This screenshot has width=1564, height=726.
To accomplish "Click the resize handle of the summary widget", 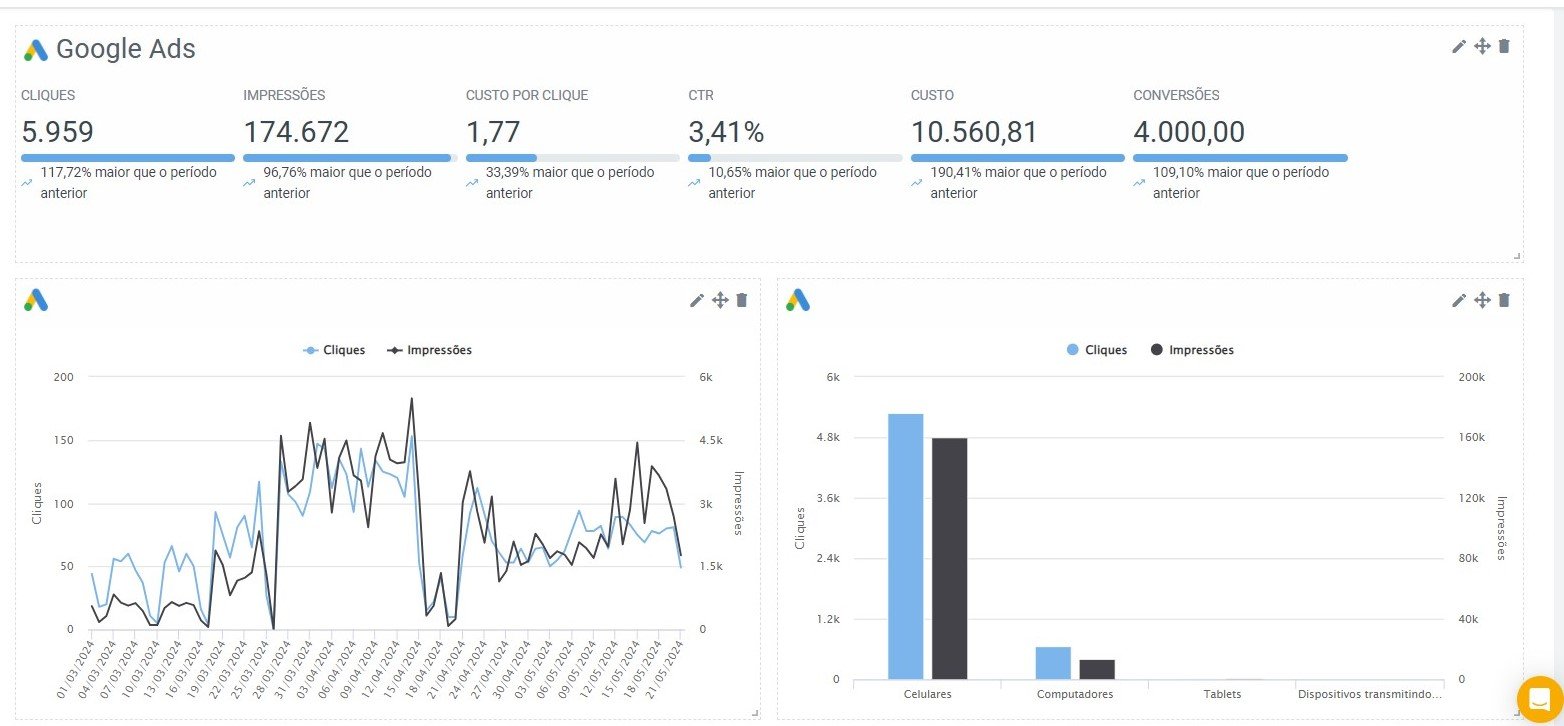I will pos(1518,256).
